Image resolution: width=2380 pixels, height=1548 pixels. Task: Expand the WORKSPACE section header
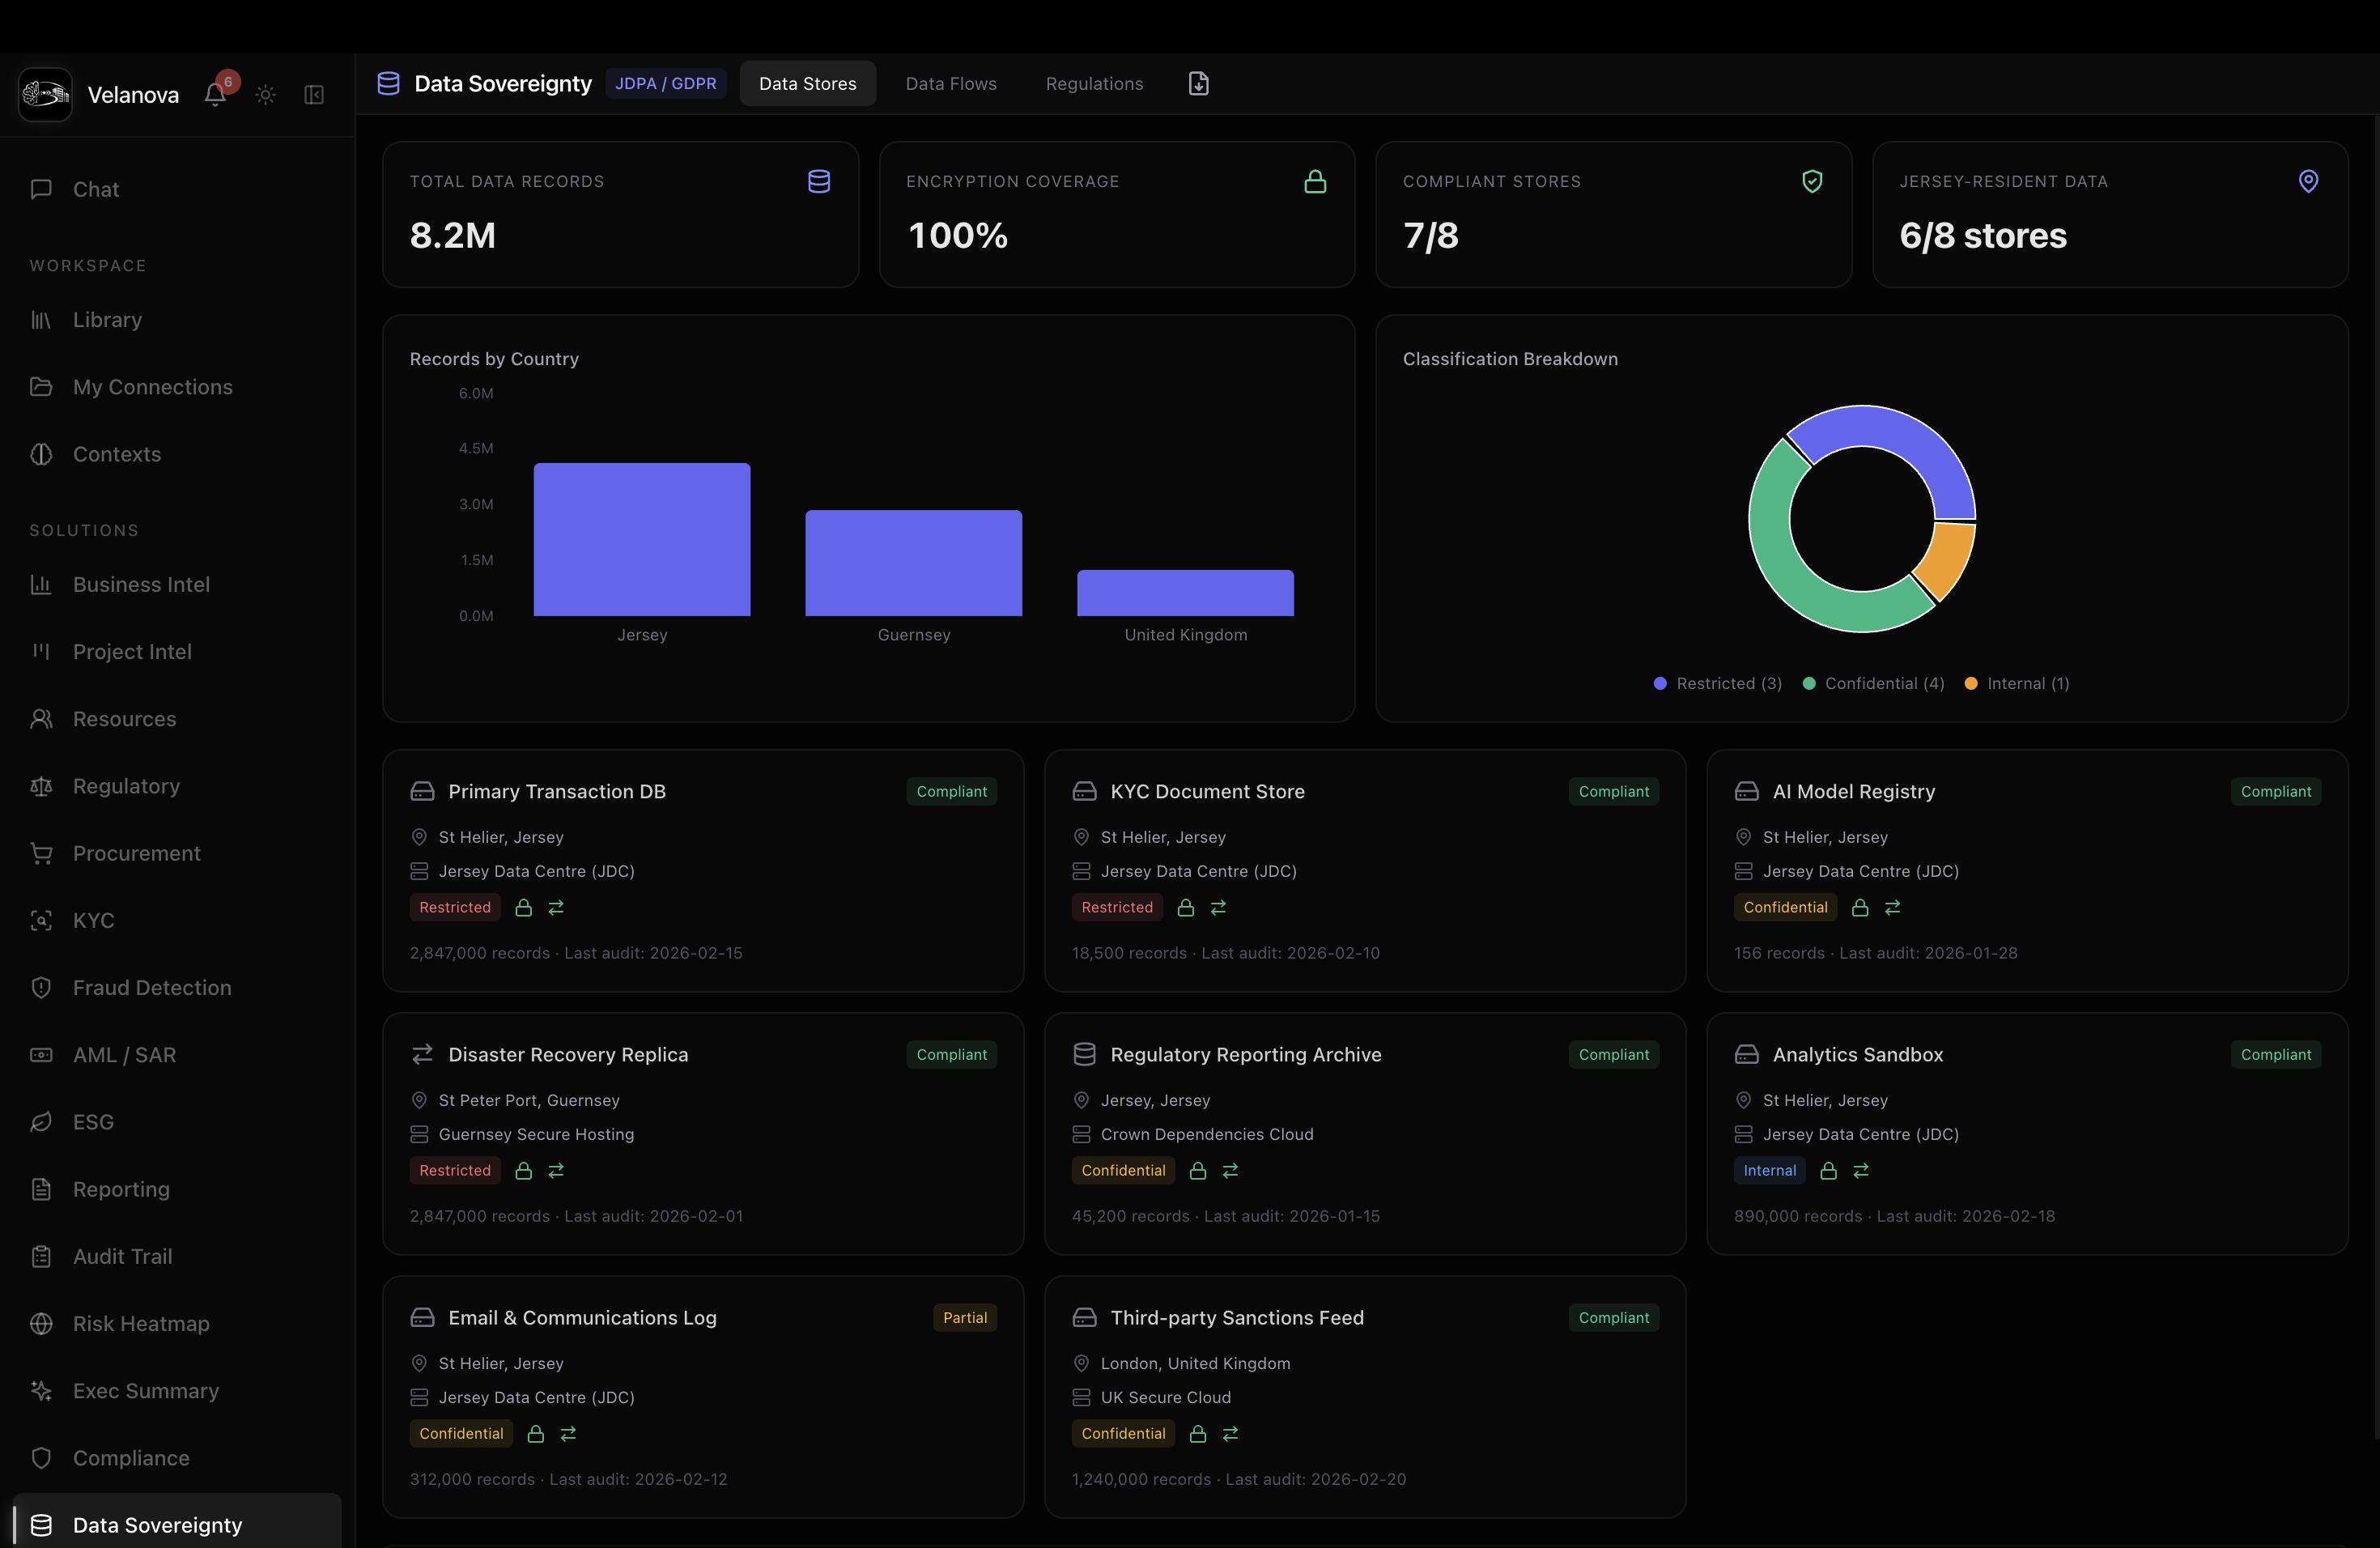87,265
